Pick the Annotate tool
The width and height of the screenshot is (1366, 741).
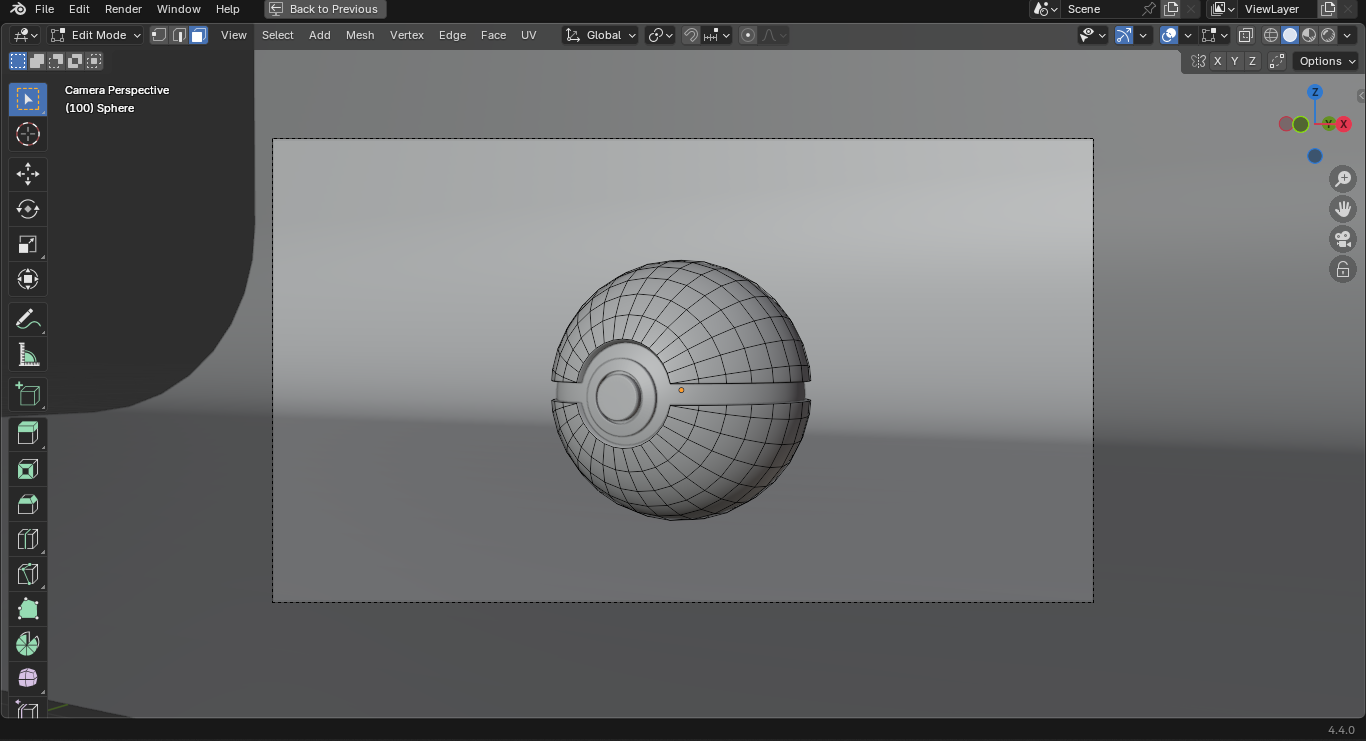coord(28,320)
